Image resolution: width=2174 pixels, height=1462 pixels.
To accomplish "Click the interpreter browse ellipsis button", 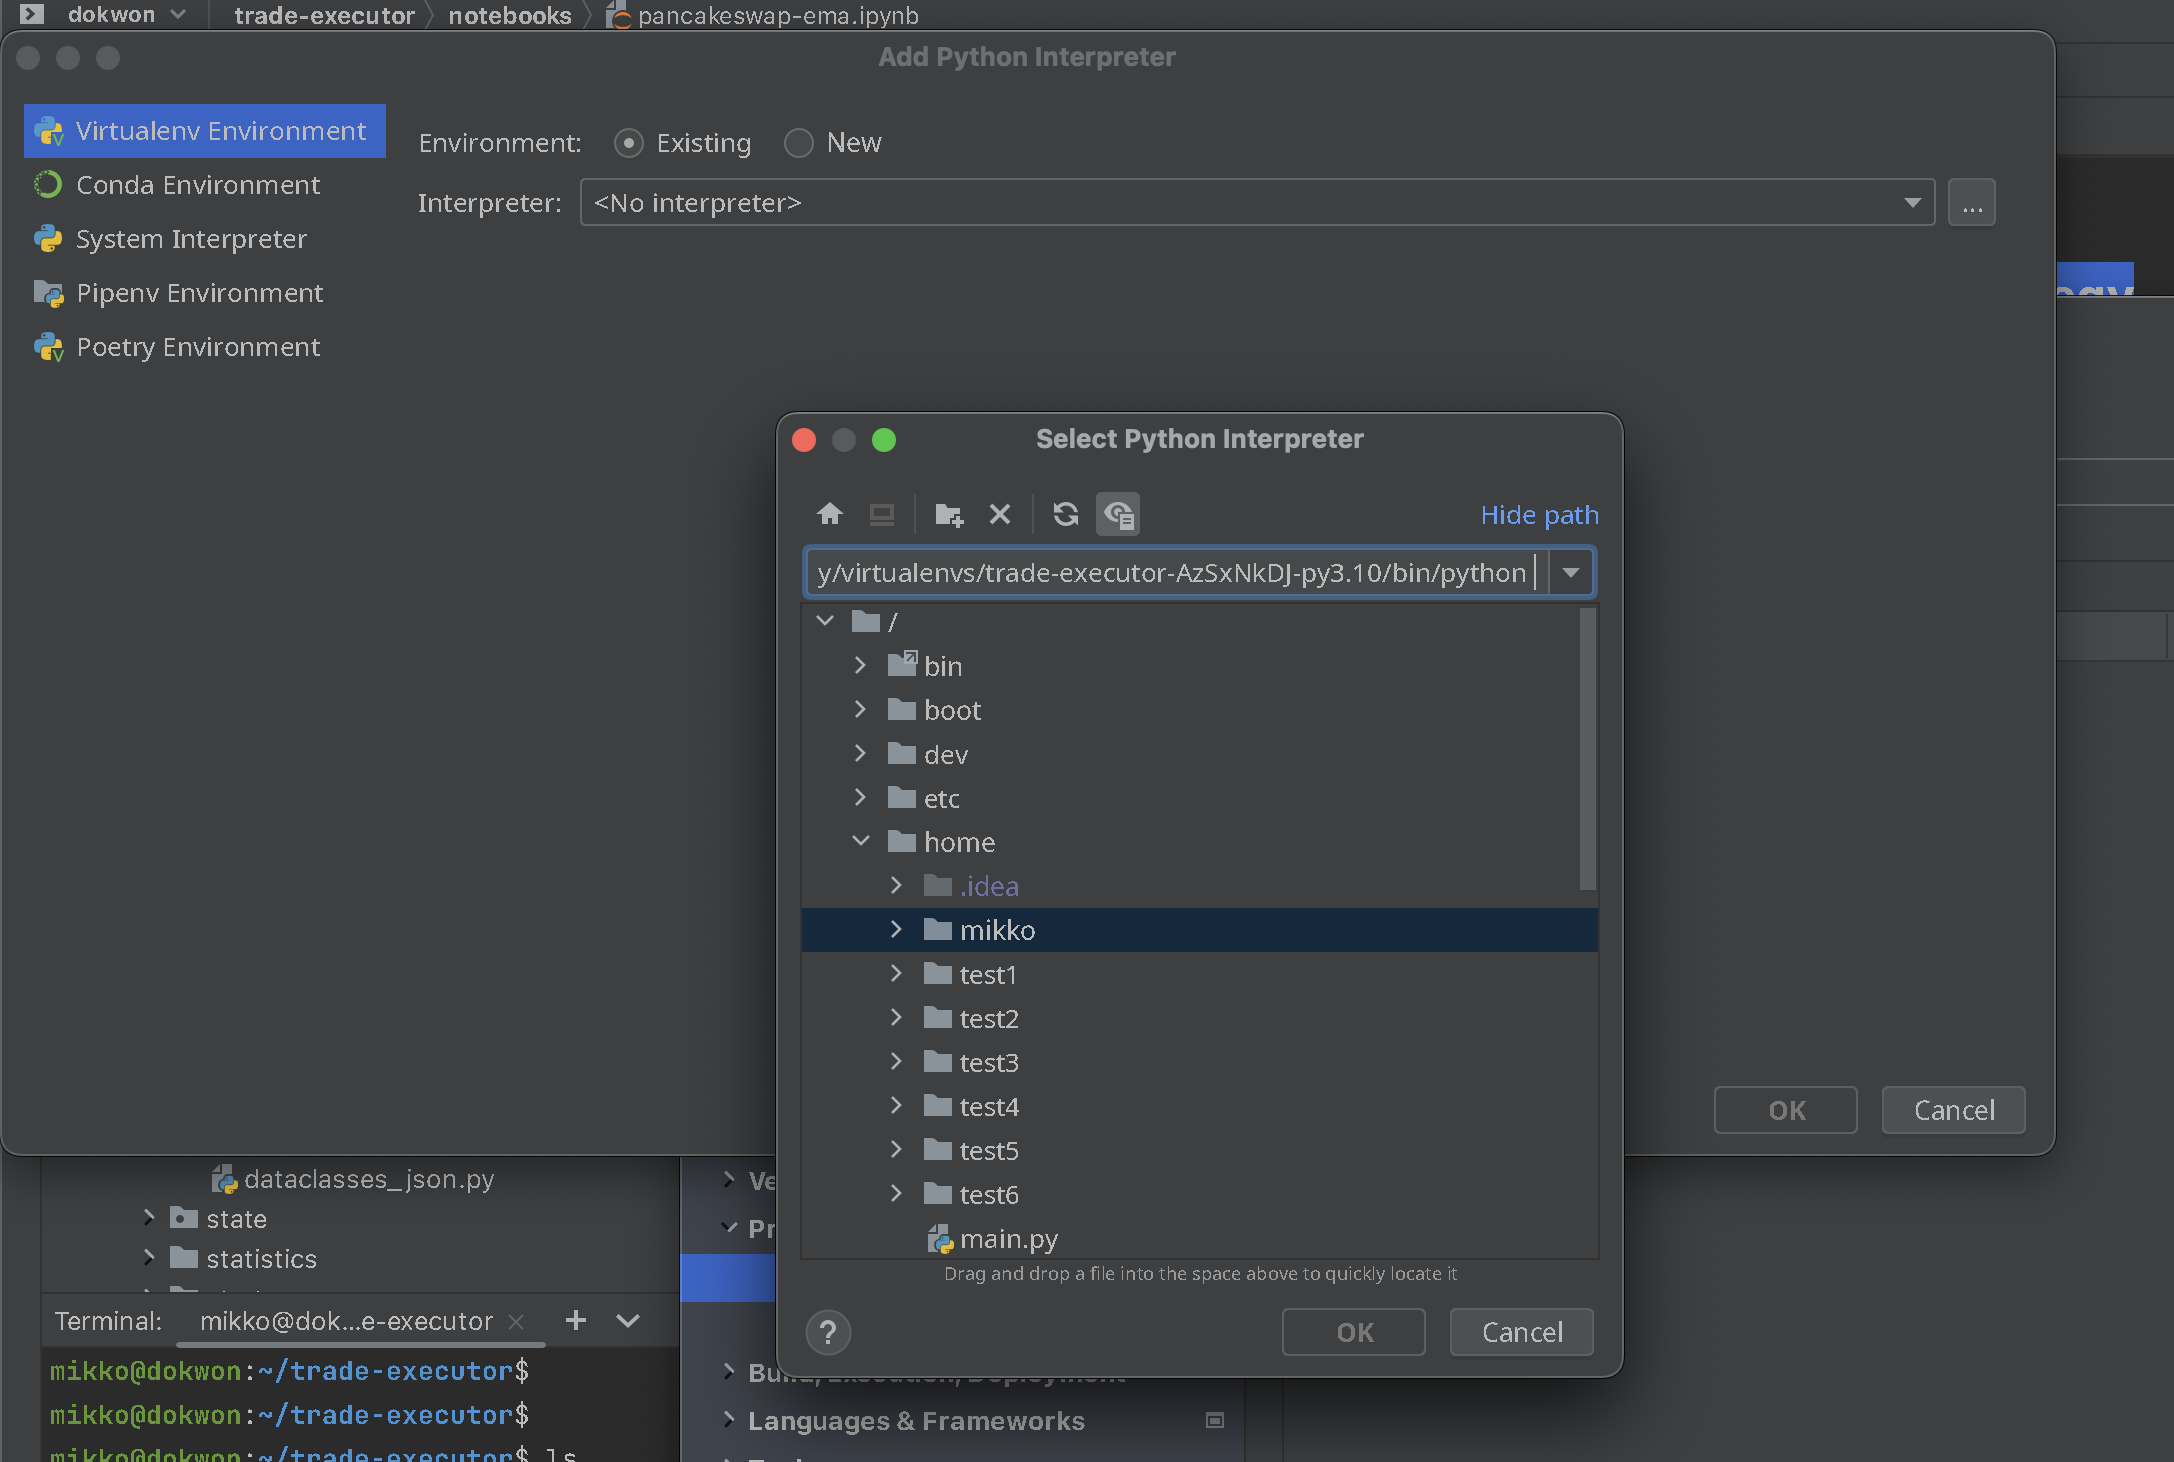I will point(1971,203).
